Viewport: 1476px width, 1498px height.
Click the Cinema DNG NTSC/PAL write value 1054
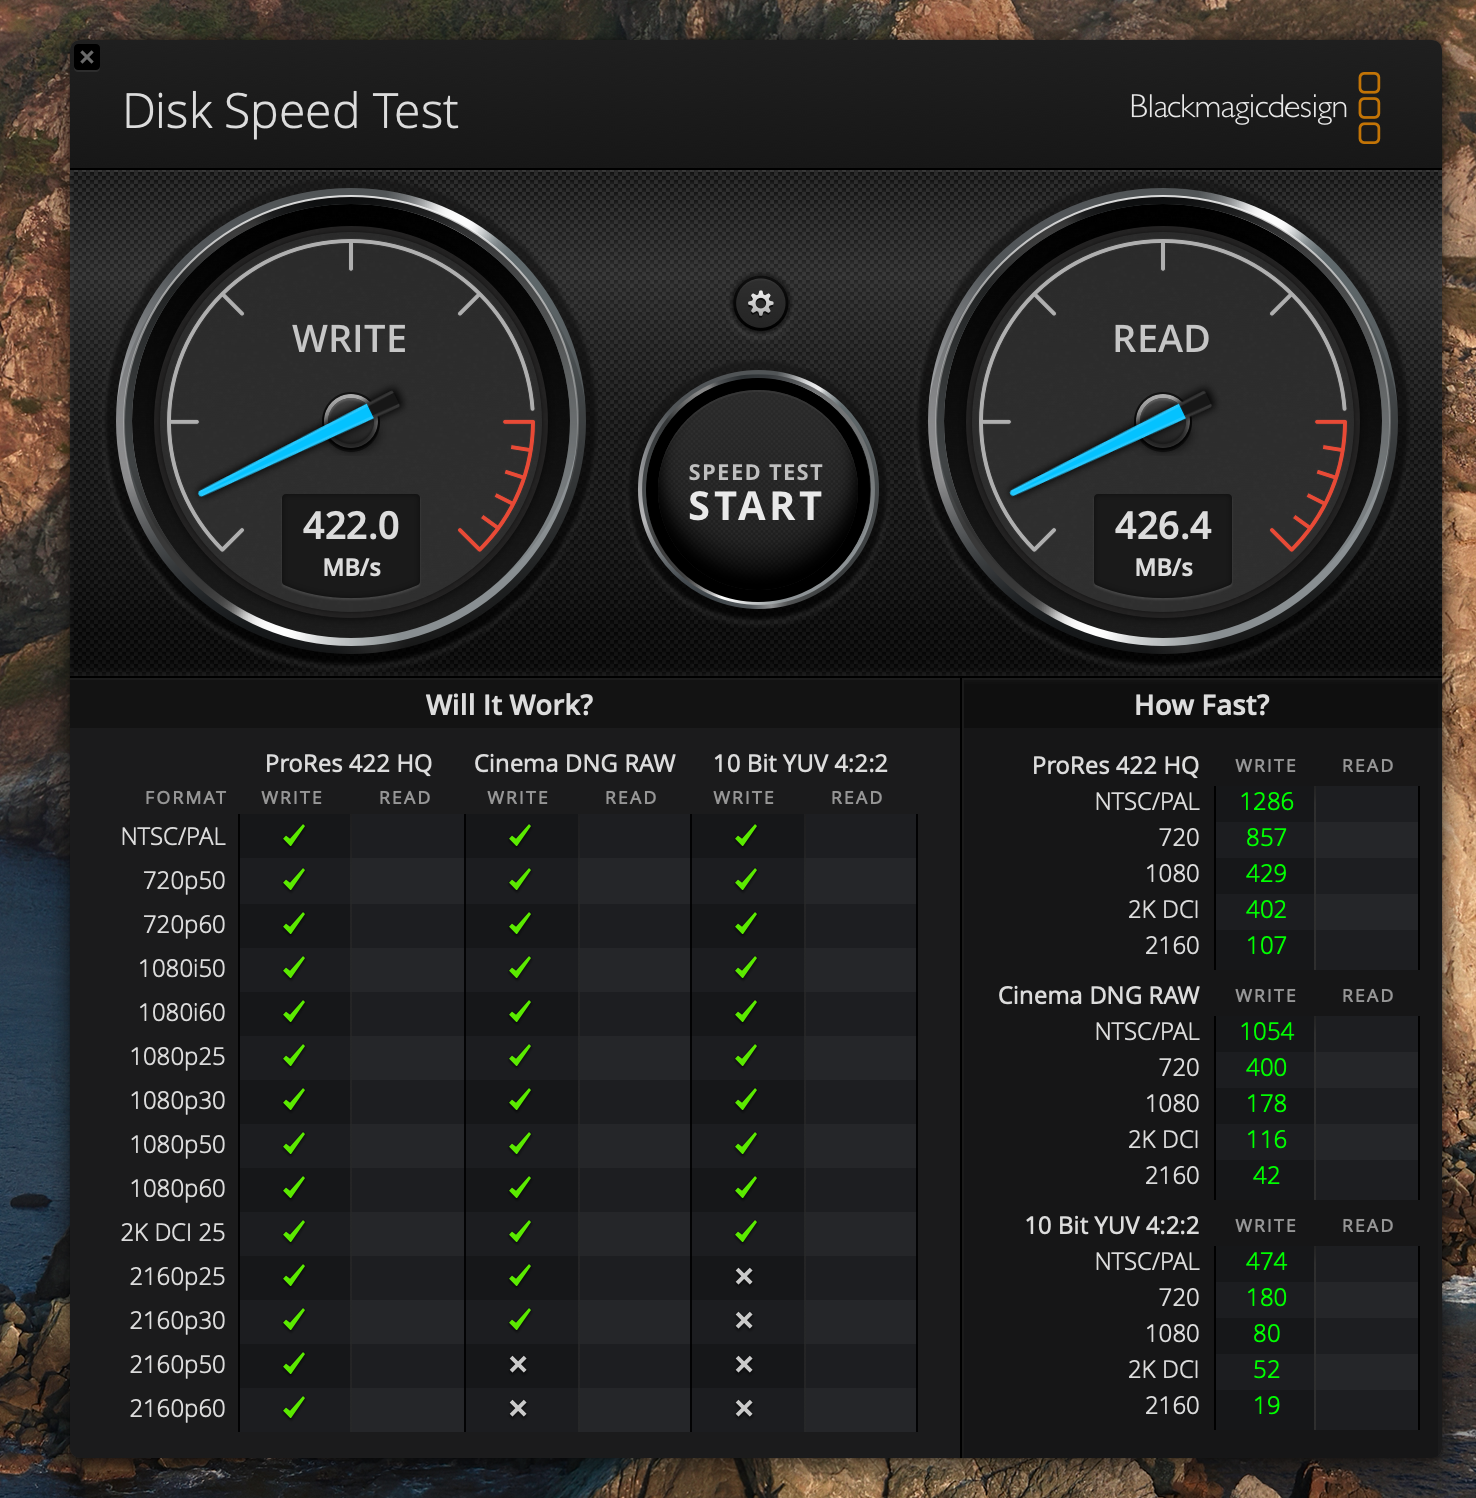pos(1267,1032)
